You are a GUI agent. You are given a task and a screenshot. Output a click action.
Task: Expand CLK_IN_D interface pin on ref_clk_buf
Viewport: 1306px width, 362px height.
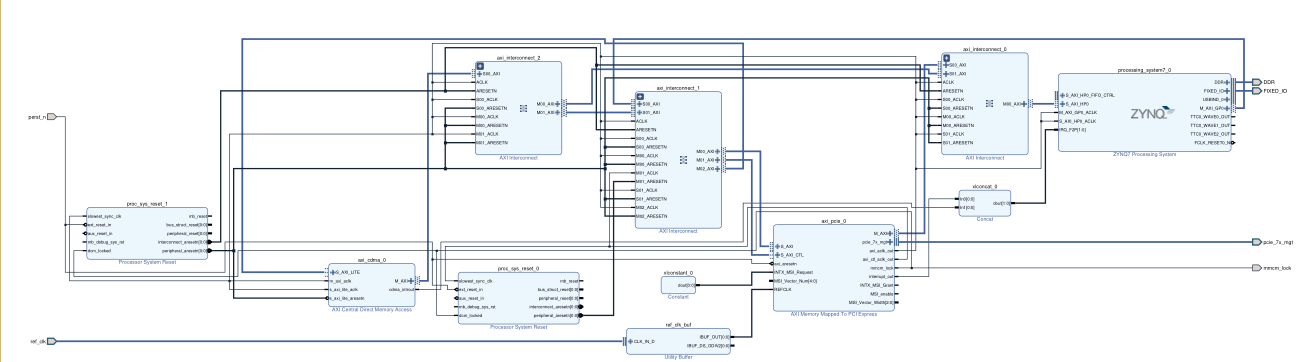click(x=630, y=341)
